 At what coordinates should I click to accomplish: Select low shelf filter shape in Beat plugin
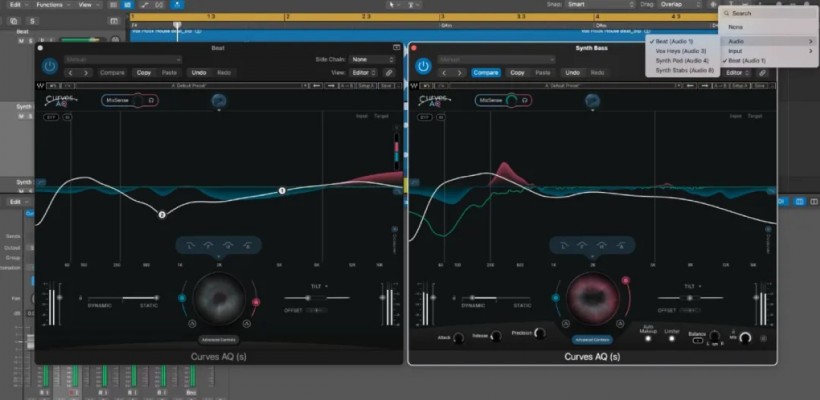tap(191, 245)
